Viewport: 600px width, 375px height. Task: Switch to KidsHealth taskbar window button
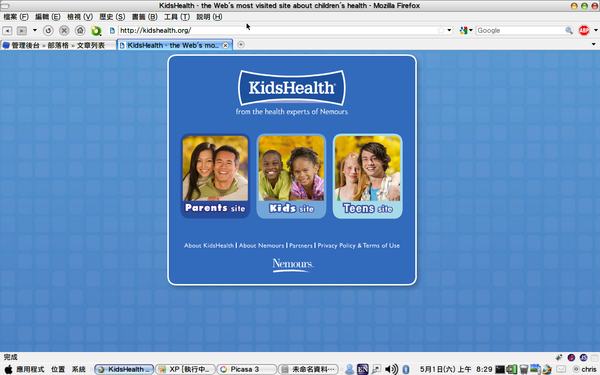124,369
